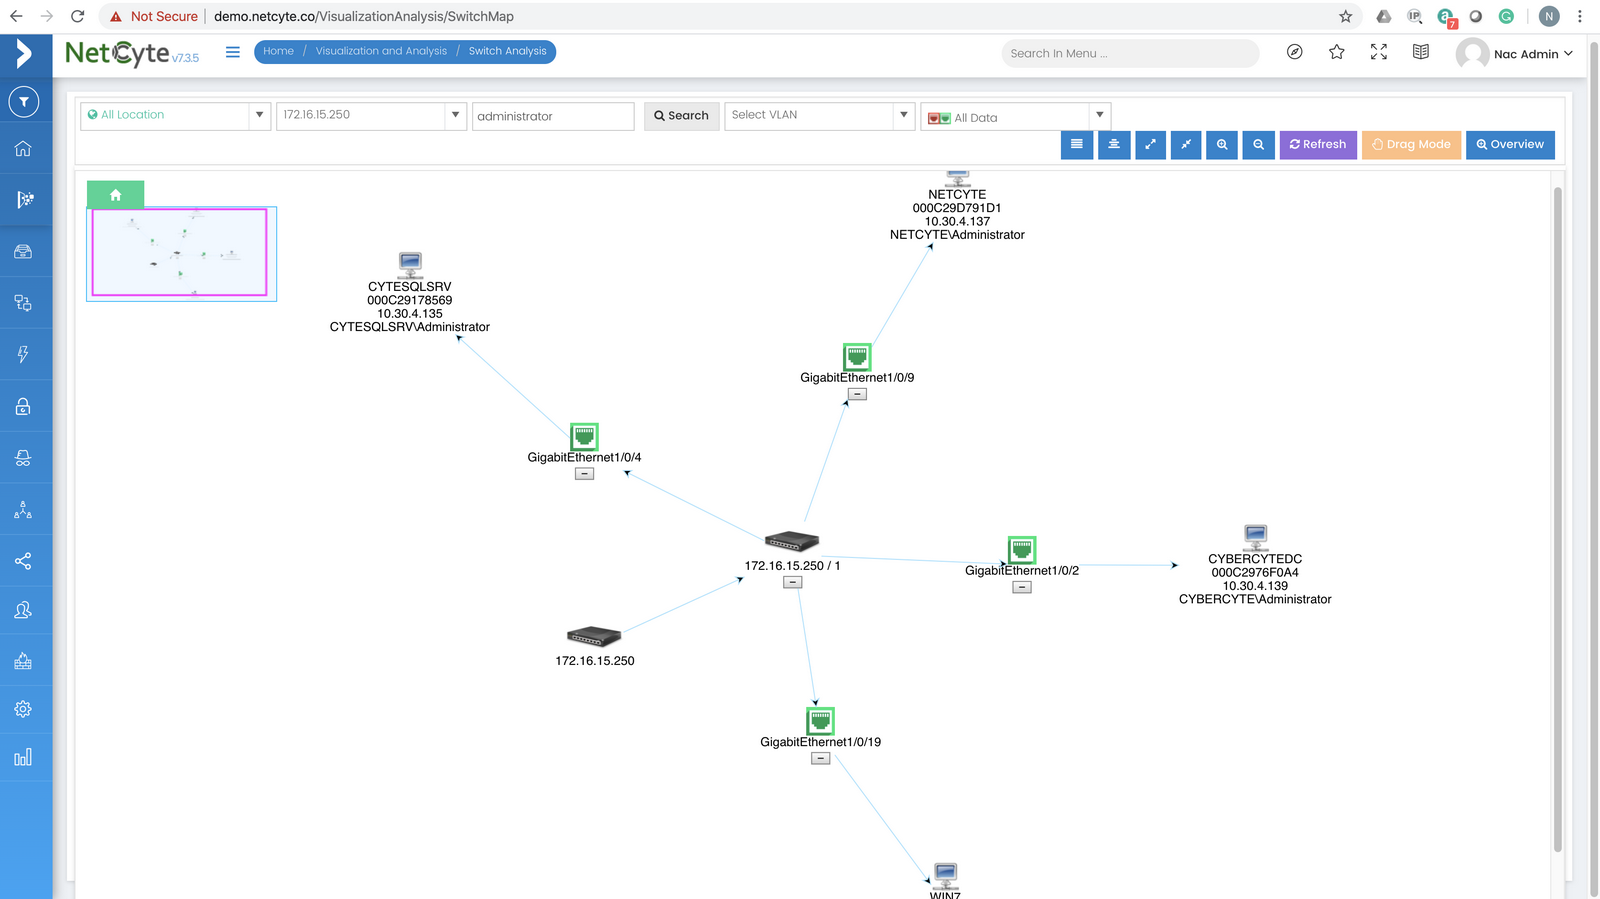Expand the Select VLAN dropdown
Screen dimensions: 1600x899
[x=819, y=116]
